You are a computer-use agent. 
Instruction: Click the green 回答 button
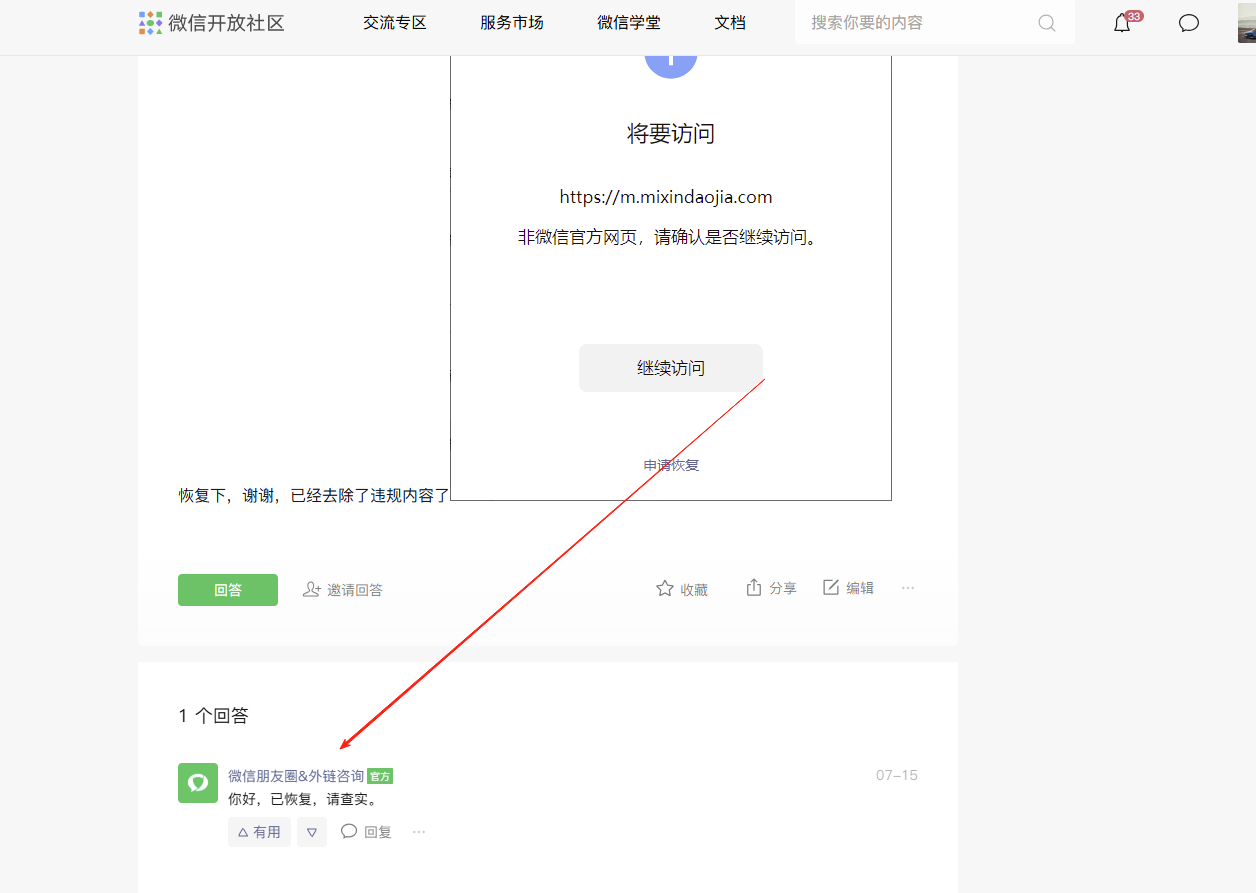pos(228,590)
